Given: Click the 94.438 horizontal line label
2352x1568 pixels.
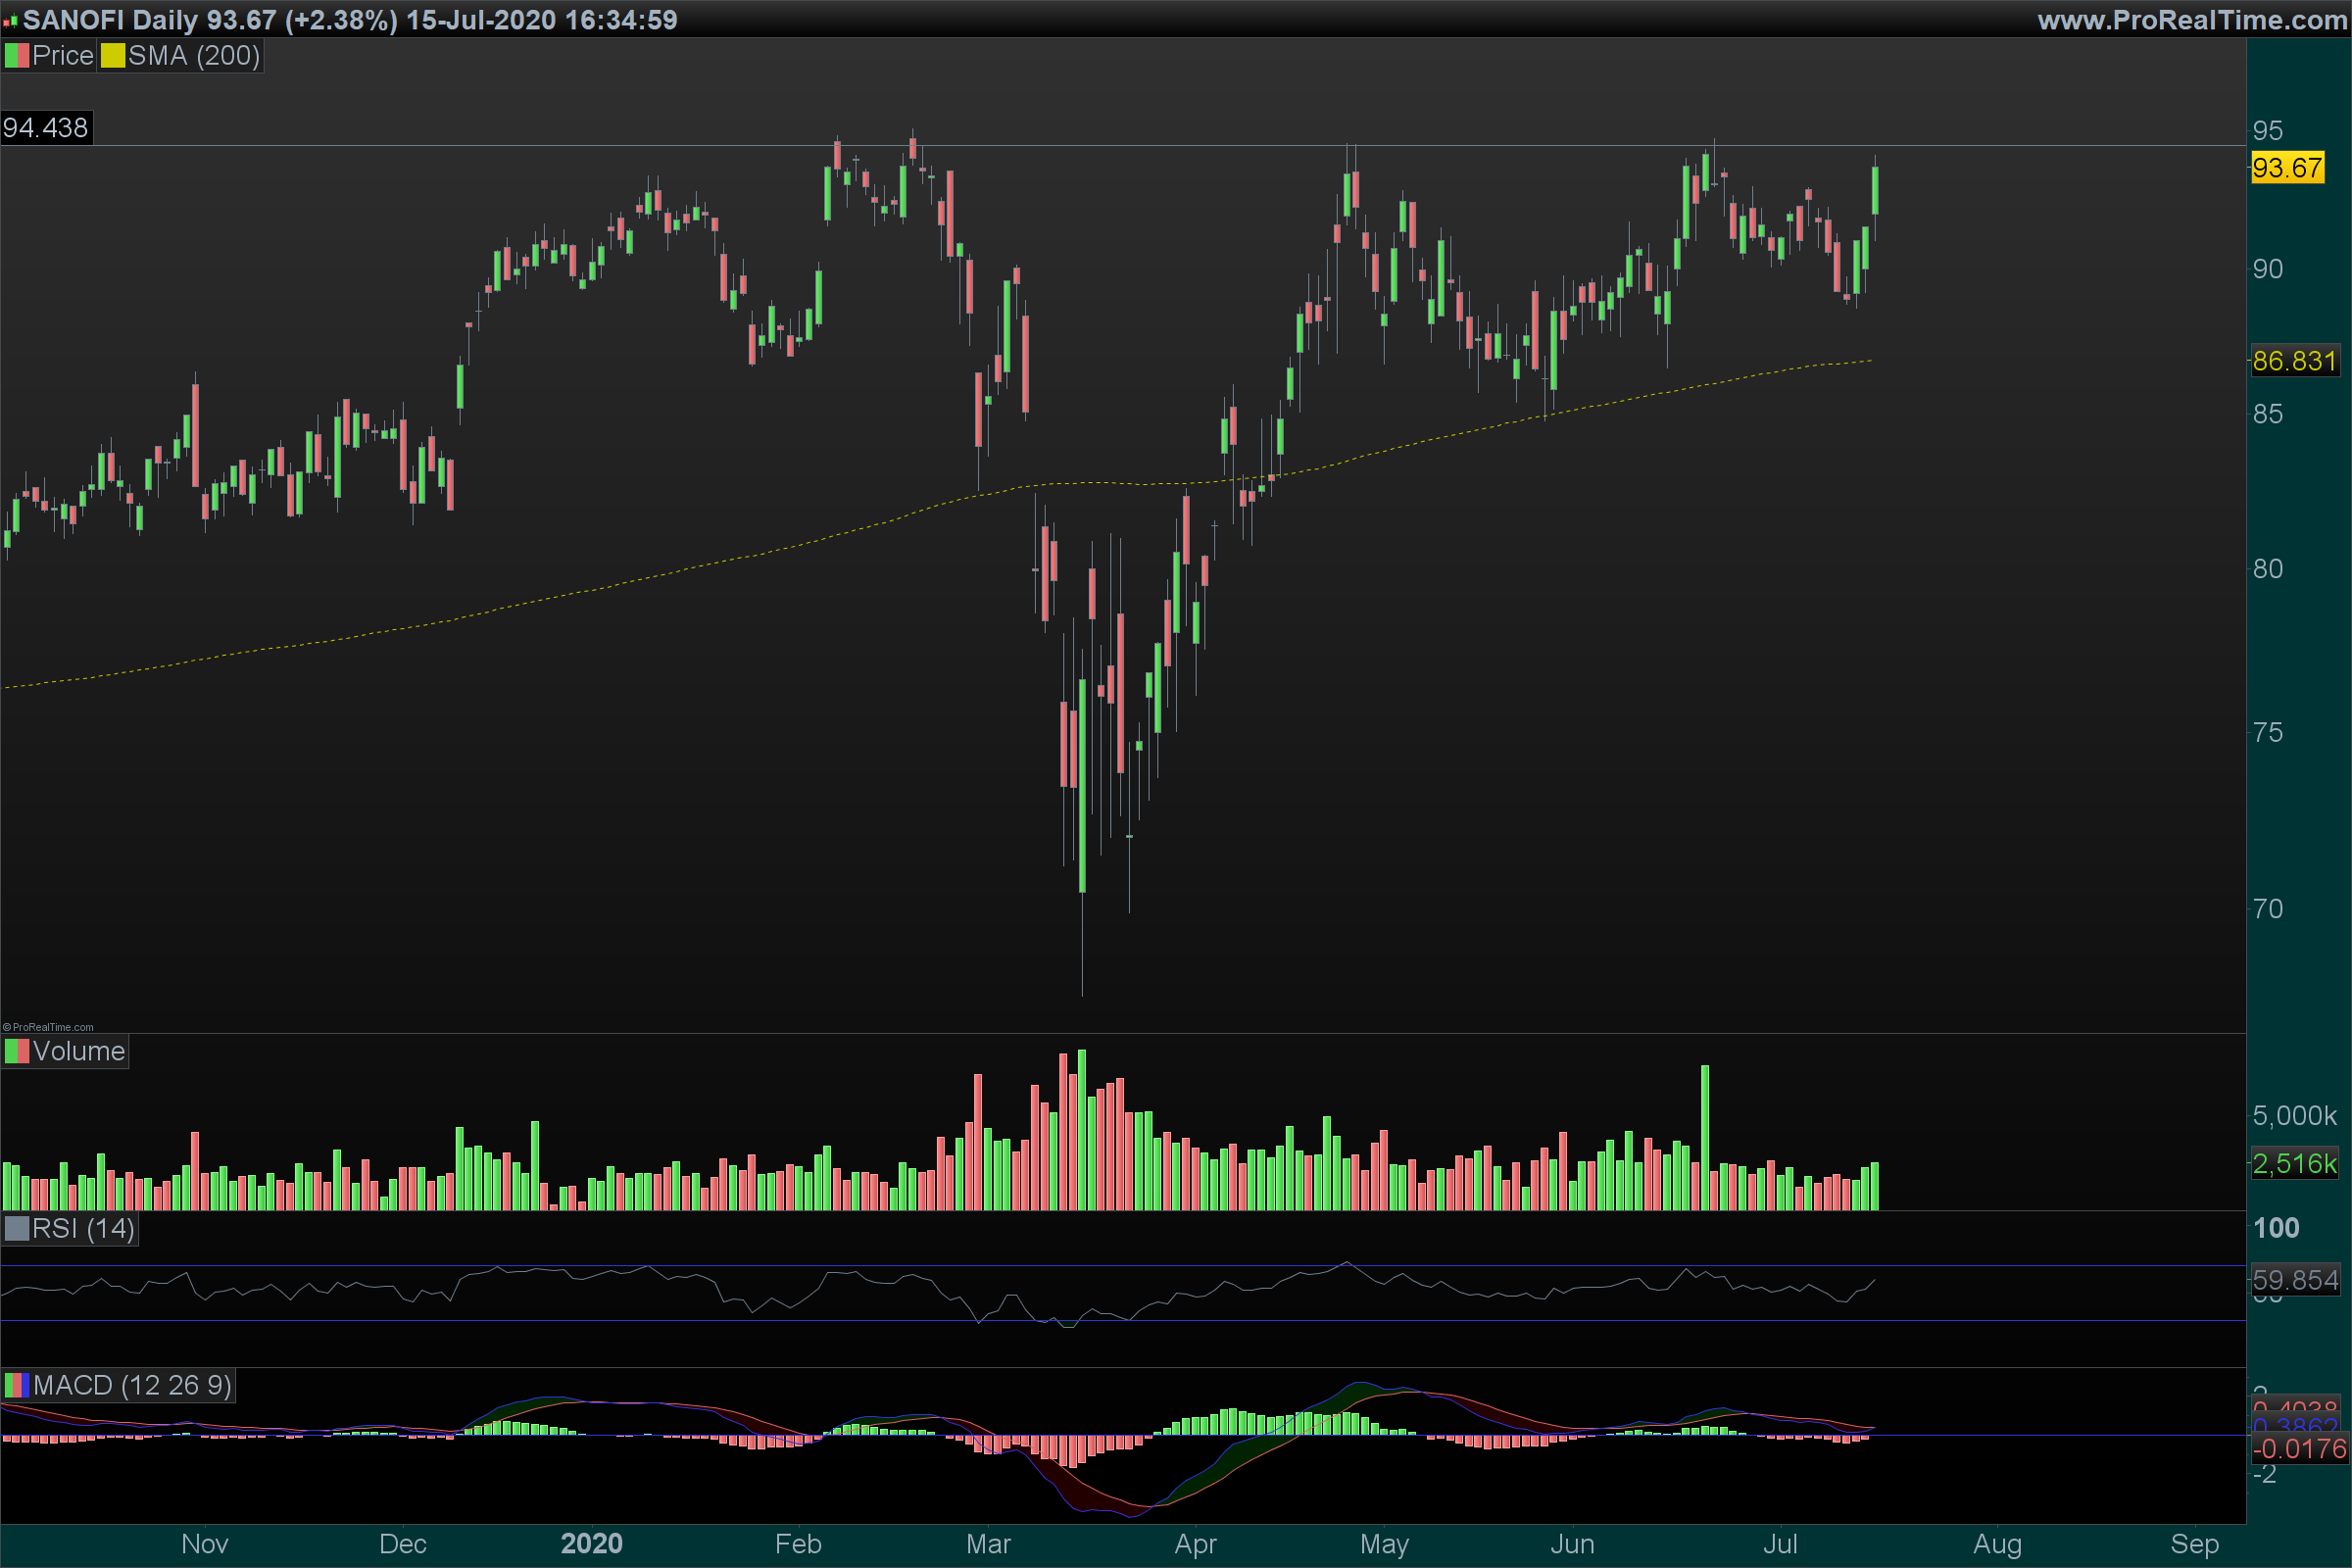Looking at the screenshot, I should point(46,128).
